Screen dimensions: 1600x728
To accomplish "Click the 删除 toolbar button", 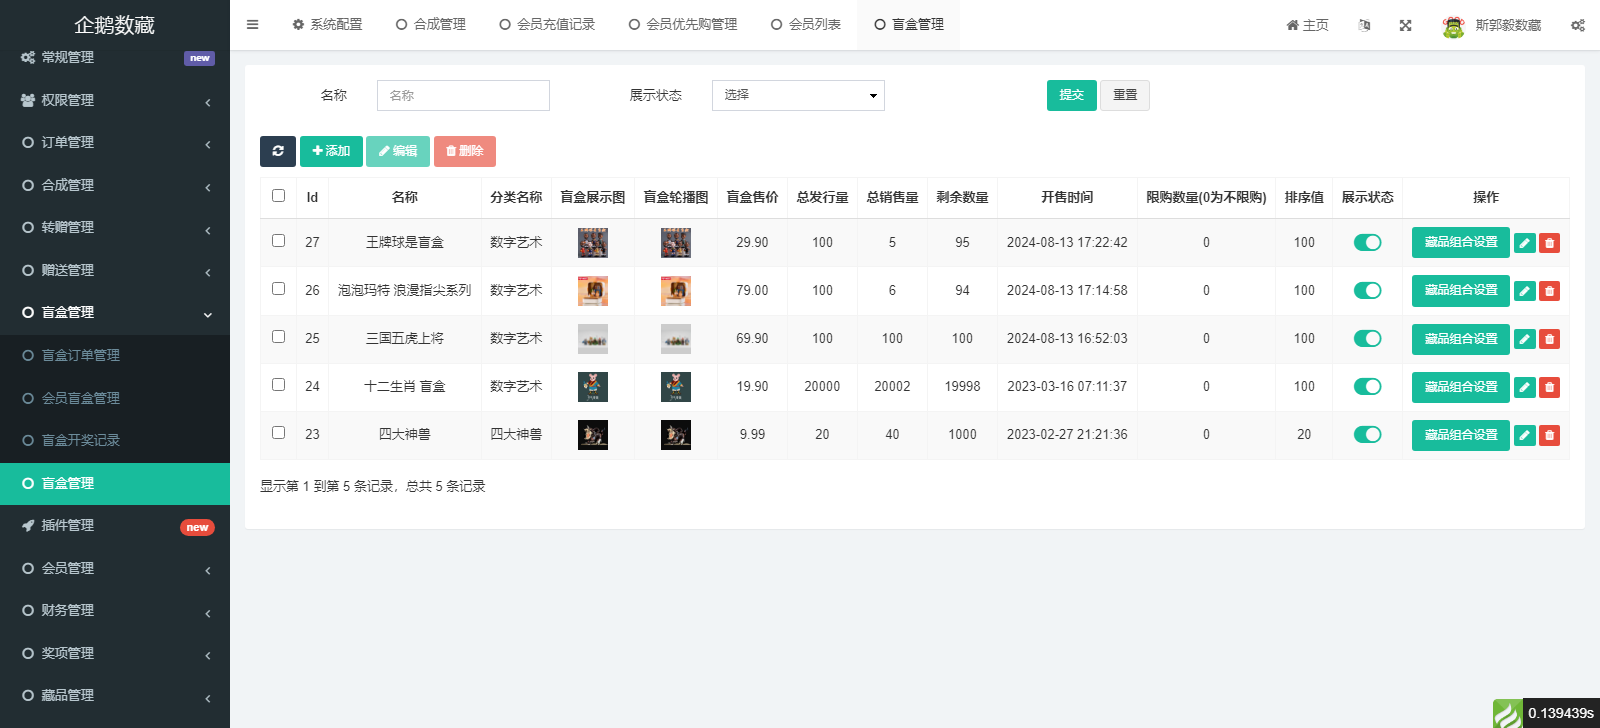I will [x=465, y=151].
